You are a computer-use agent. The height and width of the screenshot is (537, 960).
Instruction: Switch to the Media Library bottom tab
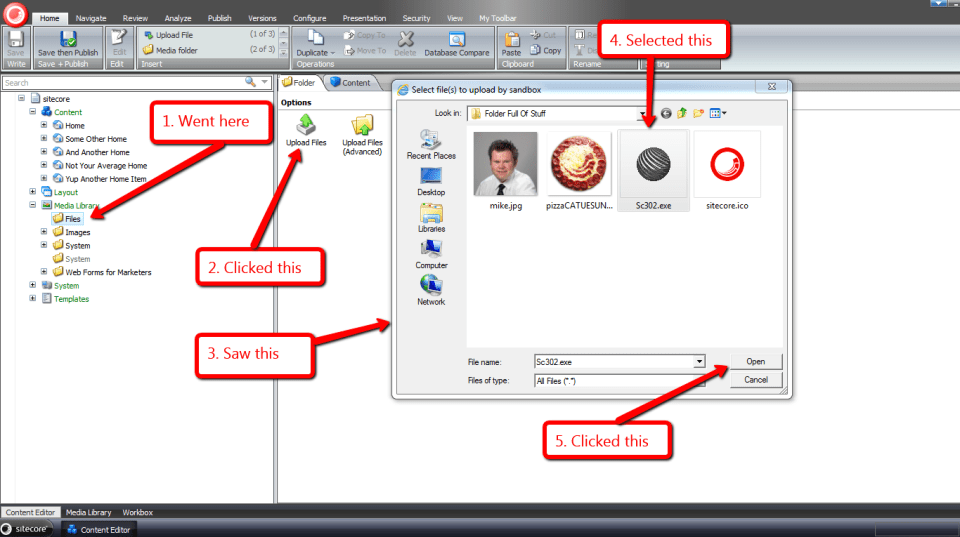click(x=88, y=513)
